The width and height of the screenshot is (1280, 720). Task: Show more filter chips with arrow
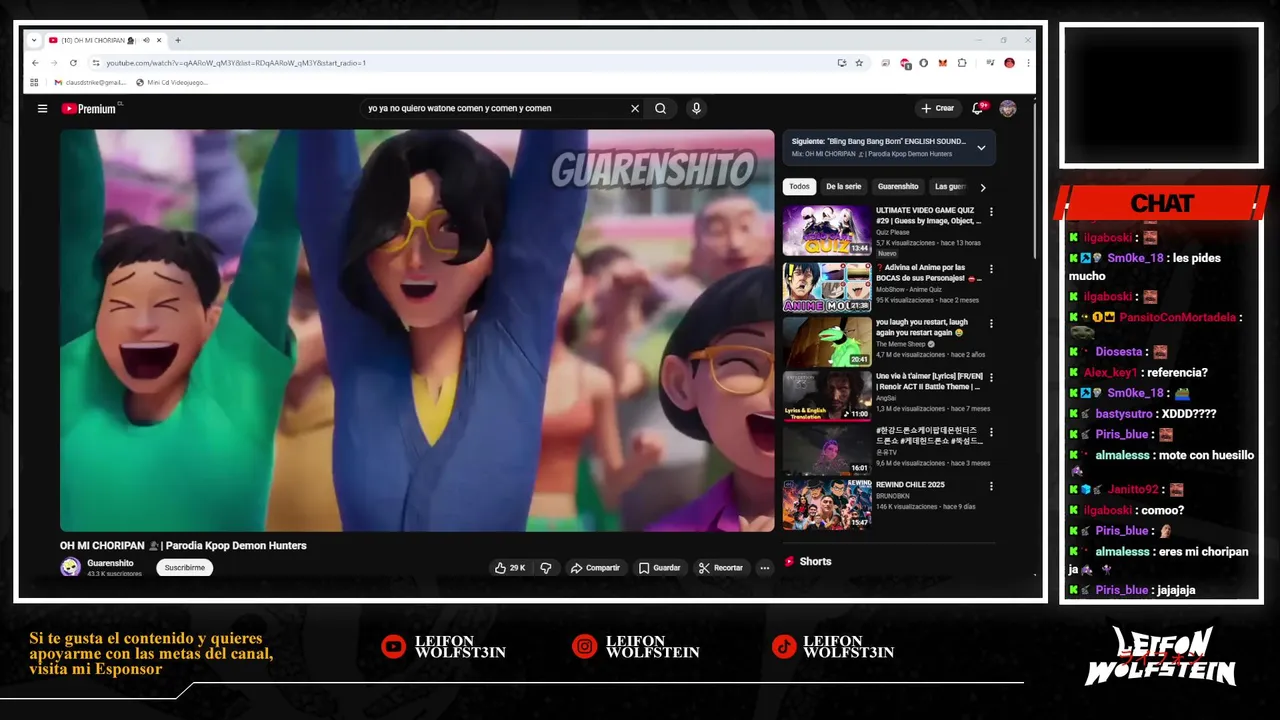point(983,187)
